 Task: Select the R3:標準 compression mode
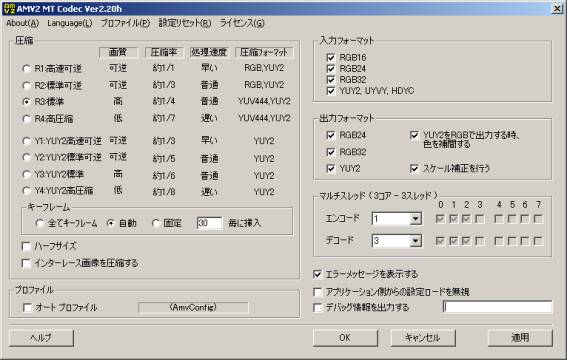click(26, 102)
